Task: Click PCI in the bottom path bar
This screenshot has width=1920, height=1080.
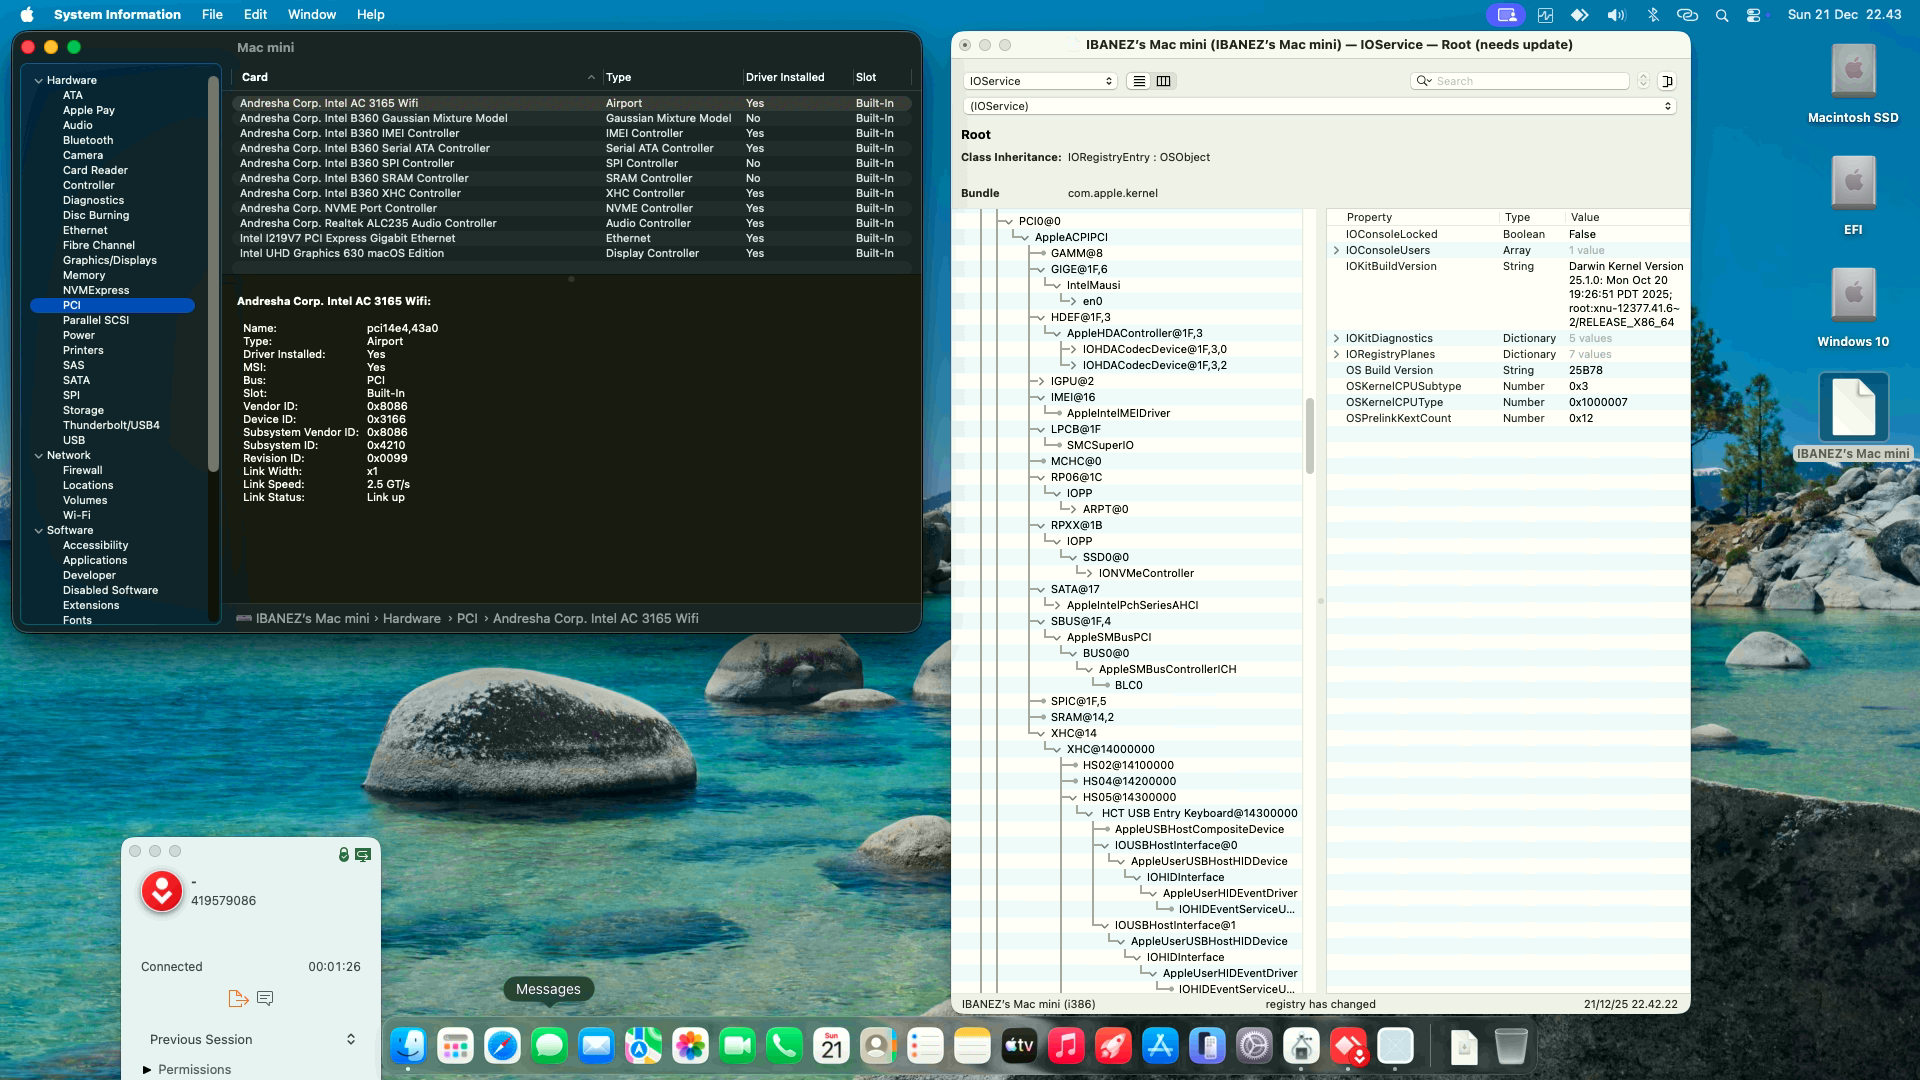Action: pos(467,618)
